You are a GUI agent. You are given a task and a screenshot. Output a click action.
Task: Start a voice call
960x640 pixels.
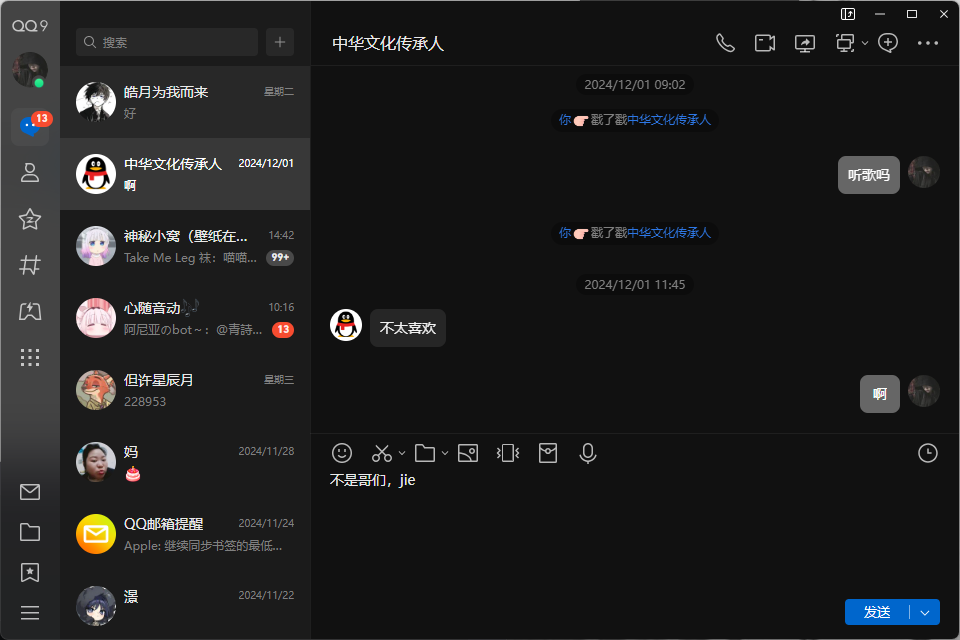(725, 43)
